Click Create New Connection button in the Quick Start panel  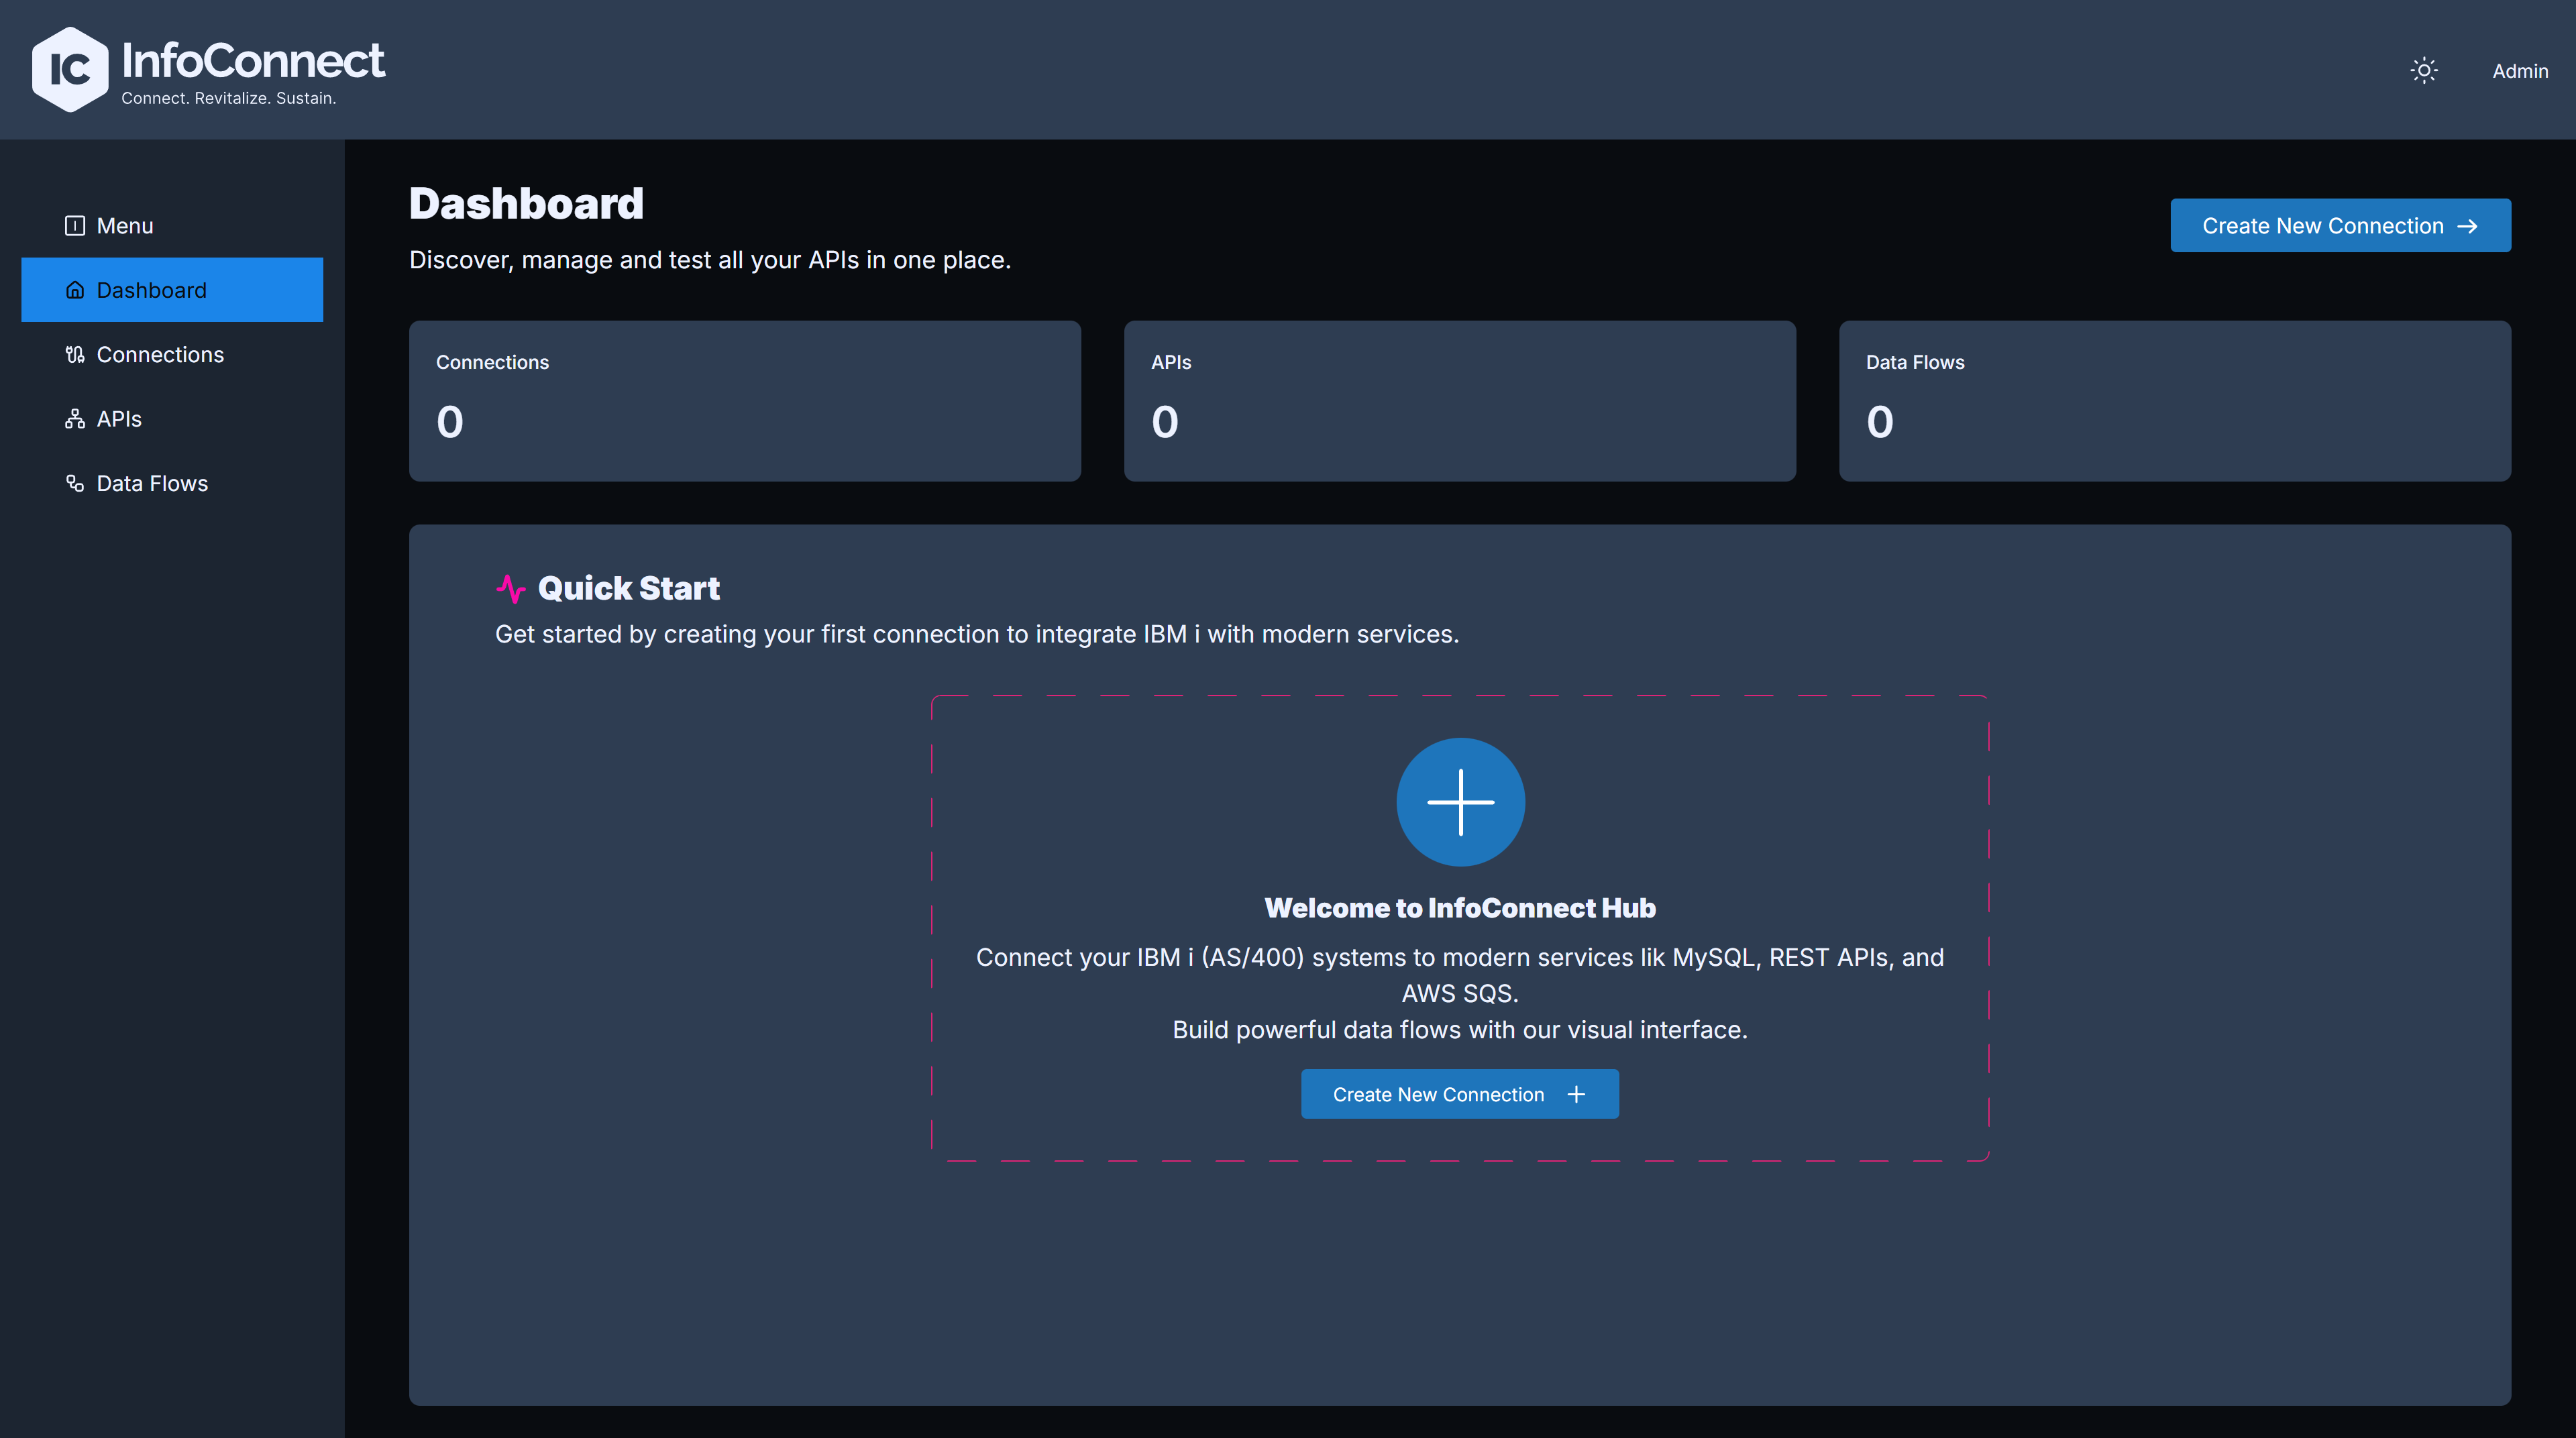tap(1459, 1094)
